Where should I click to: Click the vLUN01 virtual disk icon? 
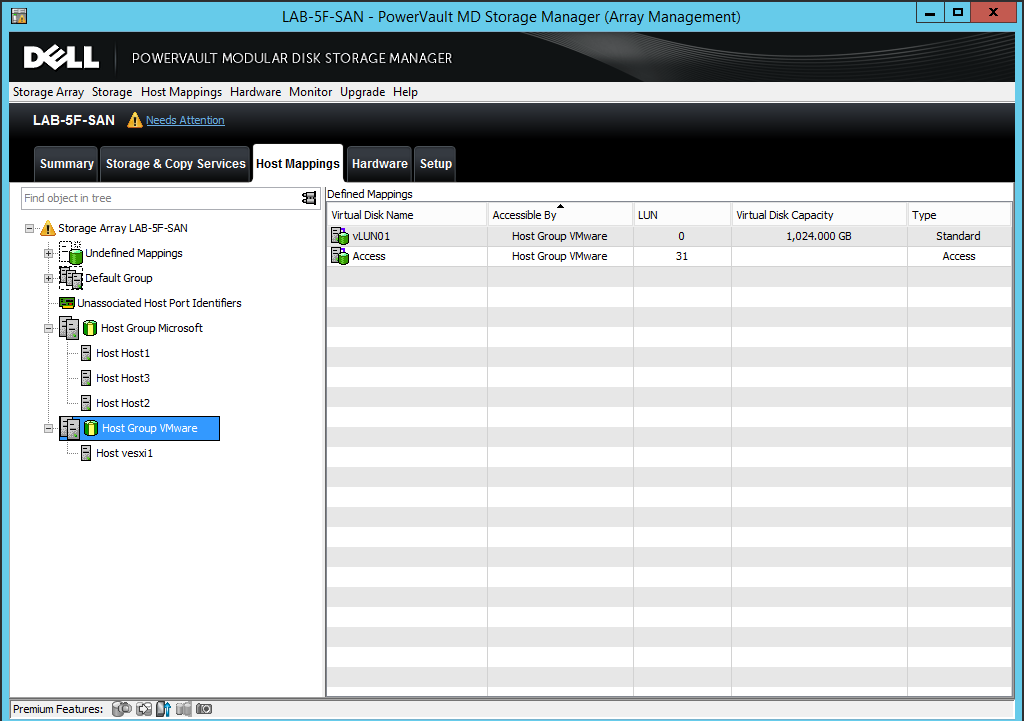(340, 236)
